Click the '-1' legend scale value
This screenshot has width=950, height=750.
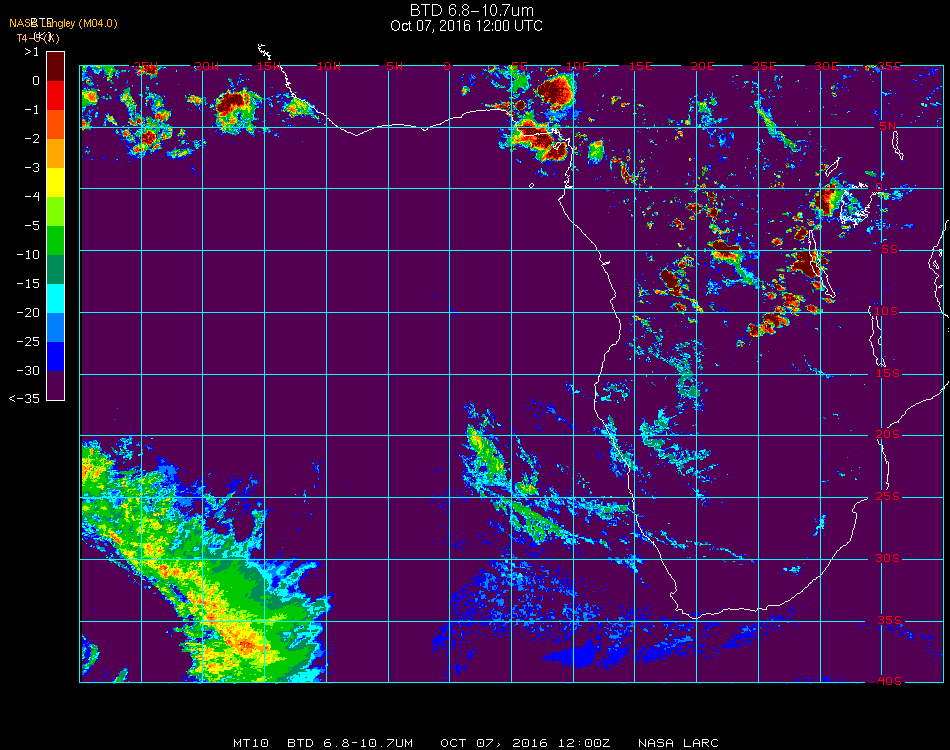[32, 110]
